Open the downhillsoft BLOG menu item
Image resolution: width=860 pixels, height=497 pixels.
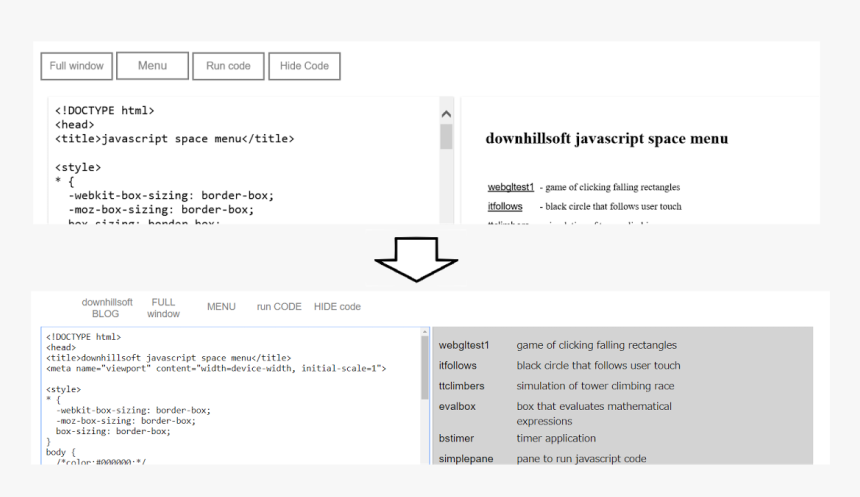[x=106, y=307]
